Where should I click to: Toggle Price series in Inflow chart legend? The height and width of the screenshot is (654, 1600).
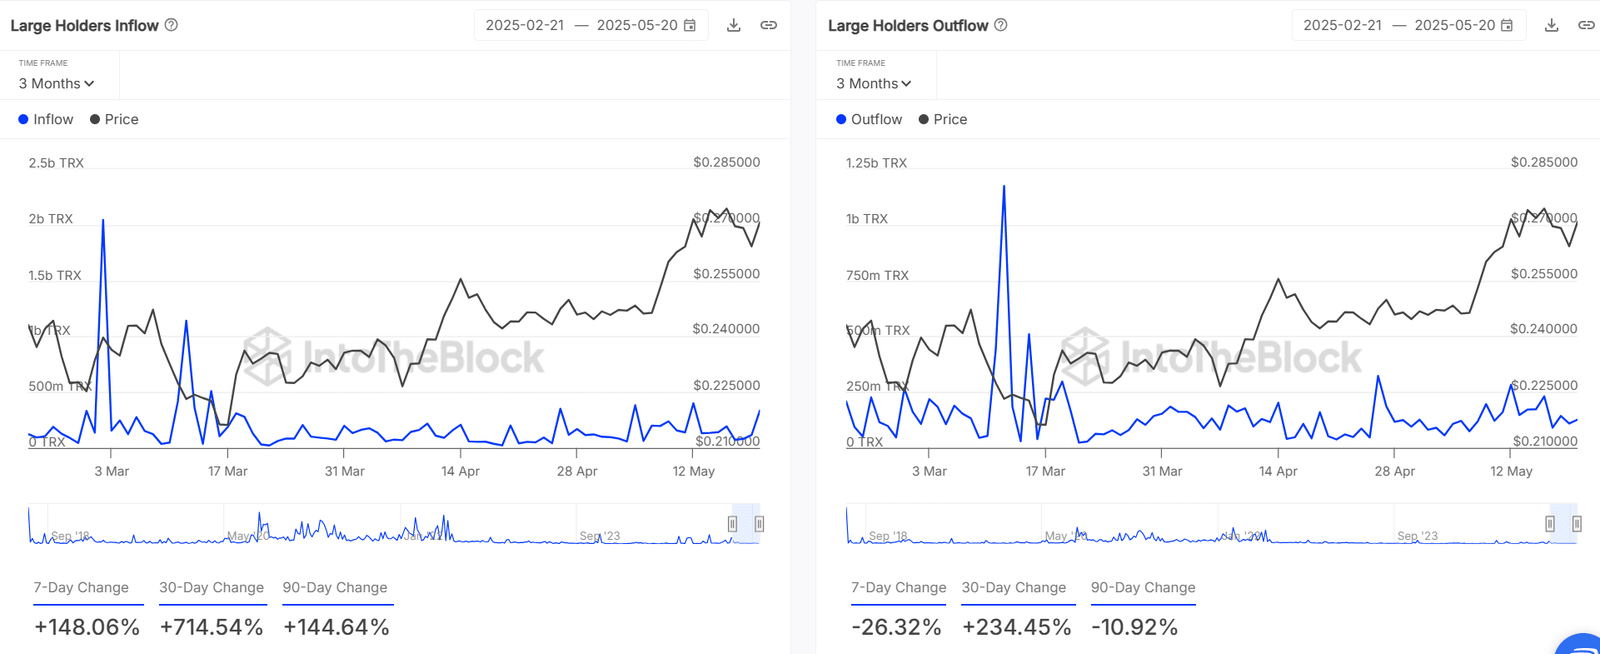(x=114, y=119)
